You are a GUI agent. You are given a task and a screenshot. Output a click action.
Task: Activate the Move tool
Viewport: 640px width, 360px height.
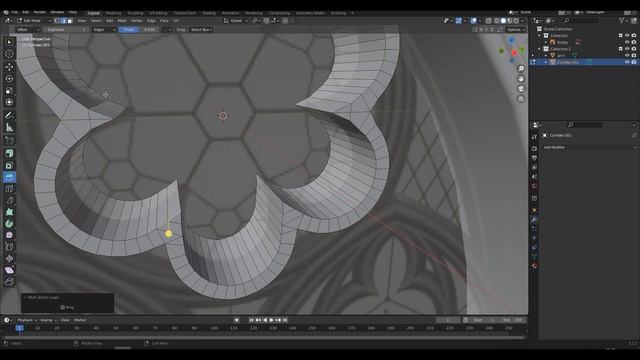tap(9, 67)
